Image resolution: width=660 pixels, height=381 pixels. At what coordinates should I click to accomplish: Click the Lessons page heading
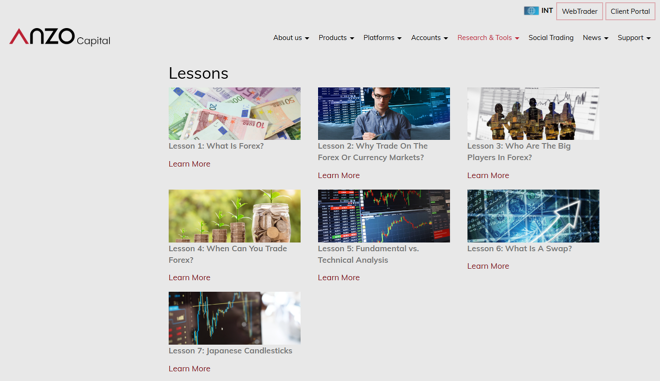[x=198, y=73]
